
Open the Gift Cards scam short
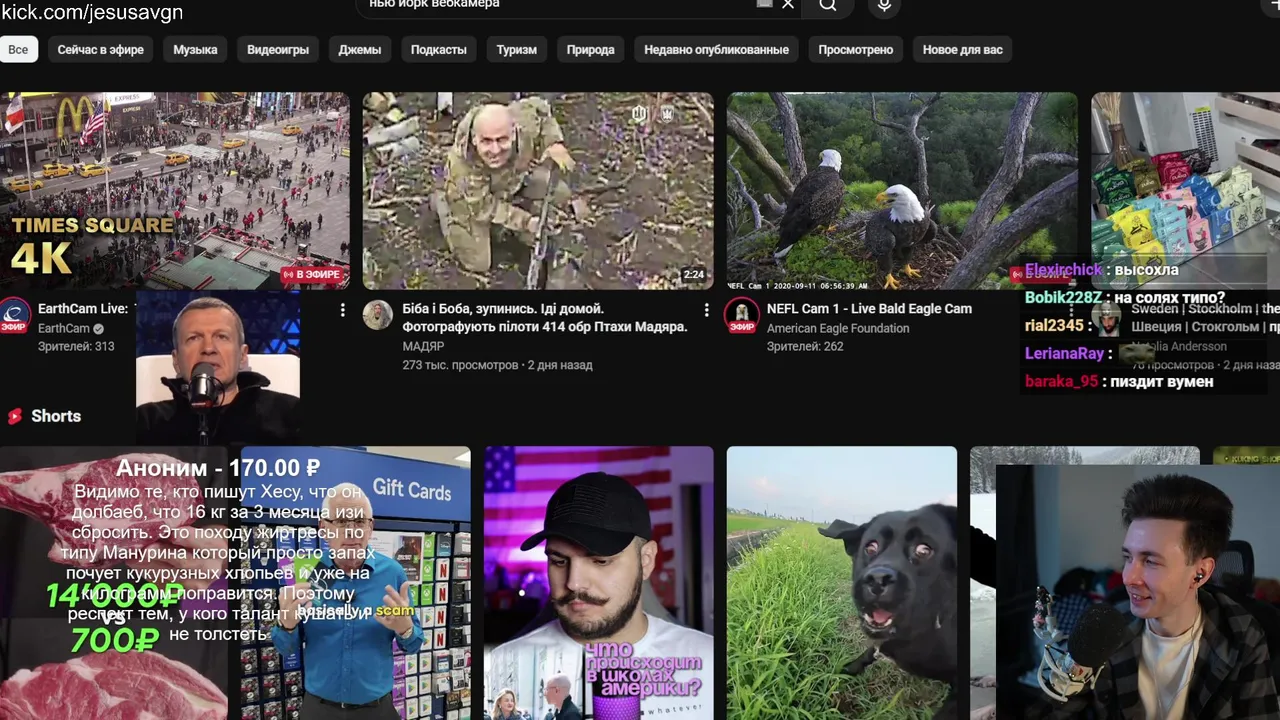(x=356, y=583)
